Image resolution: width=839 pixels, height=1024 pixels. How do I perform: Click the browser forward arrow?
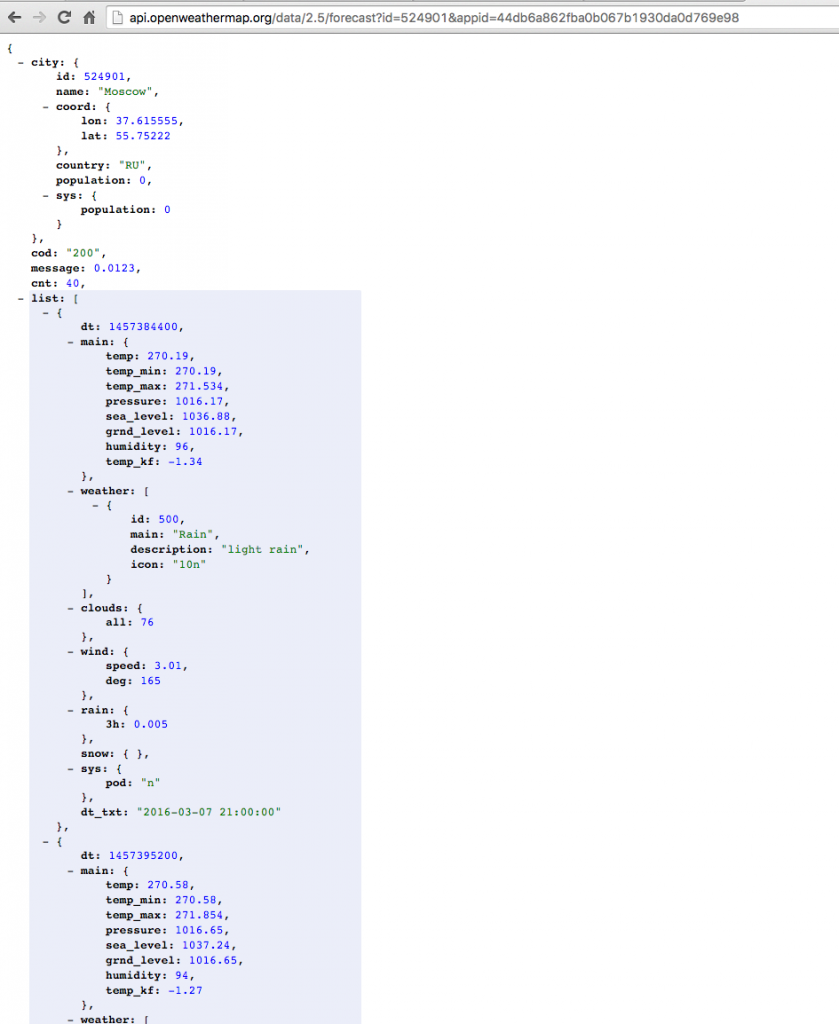point(38,17)
